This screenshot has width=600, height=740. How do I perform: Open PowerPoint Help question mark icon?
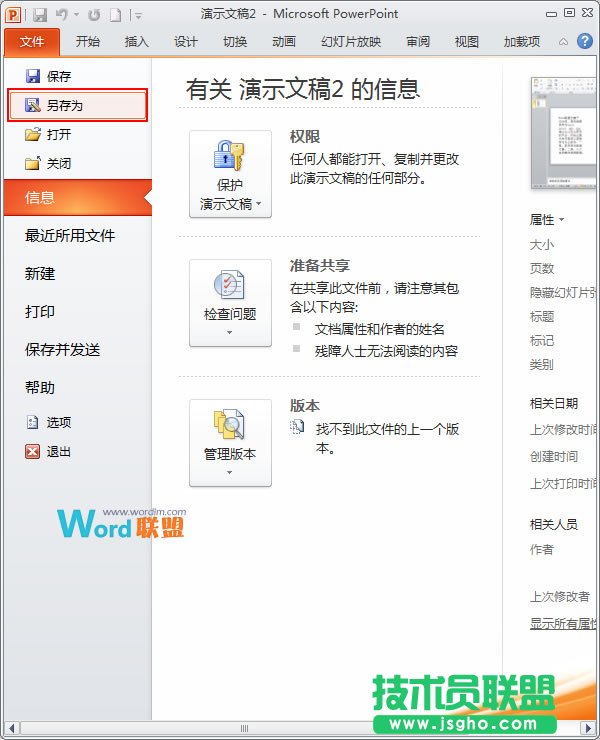click(x=584, y=41)
